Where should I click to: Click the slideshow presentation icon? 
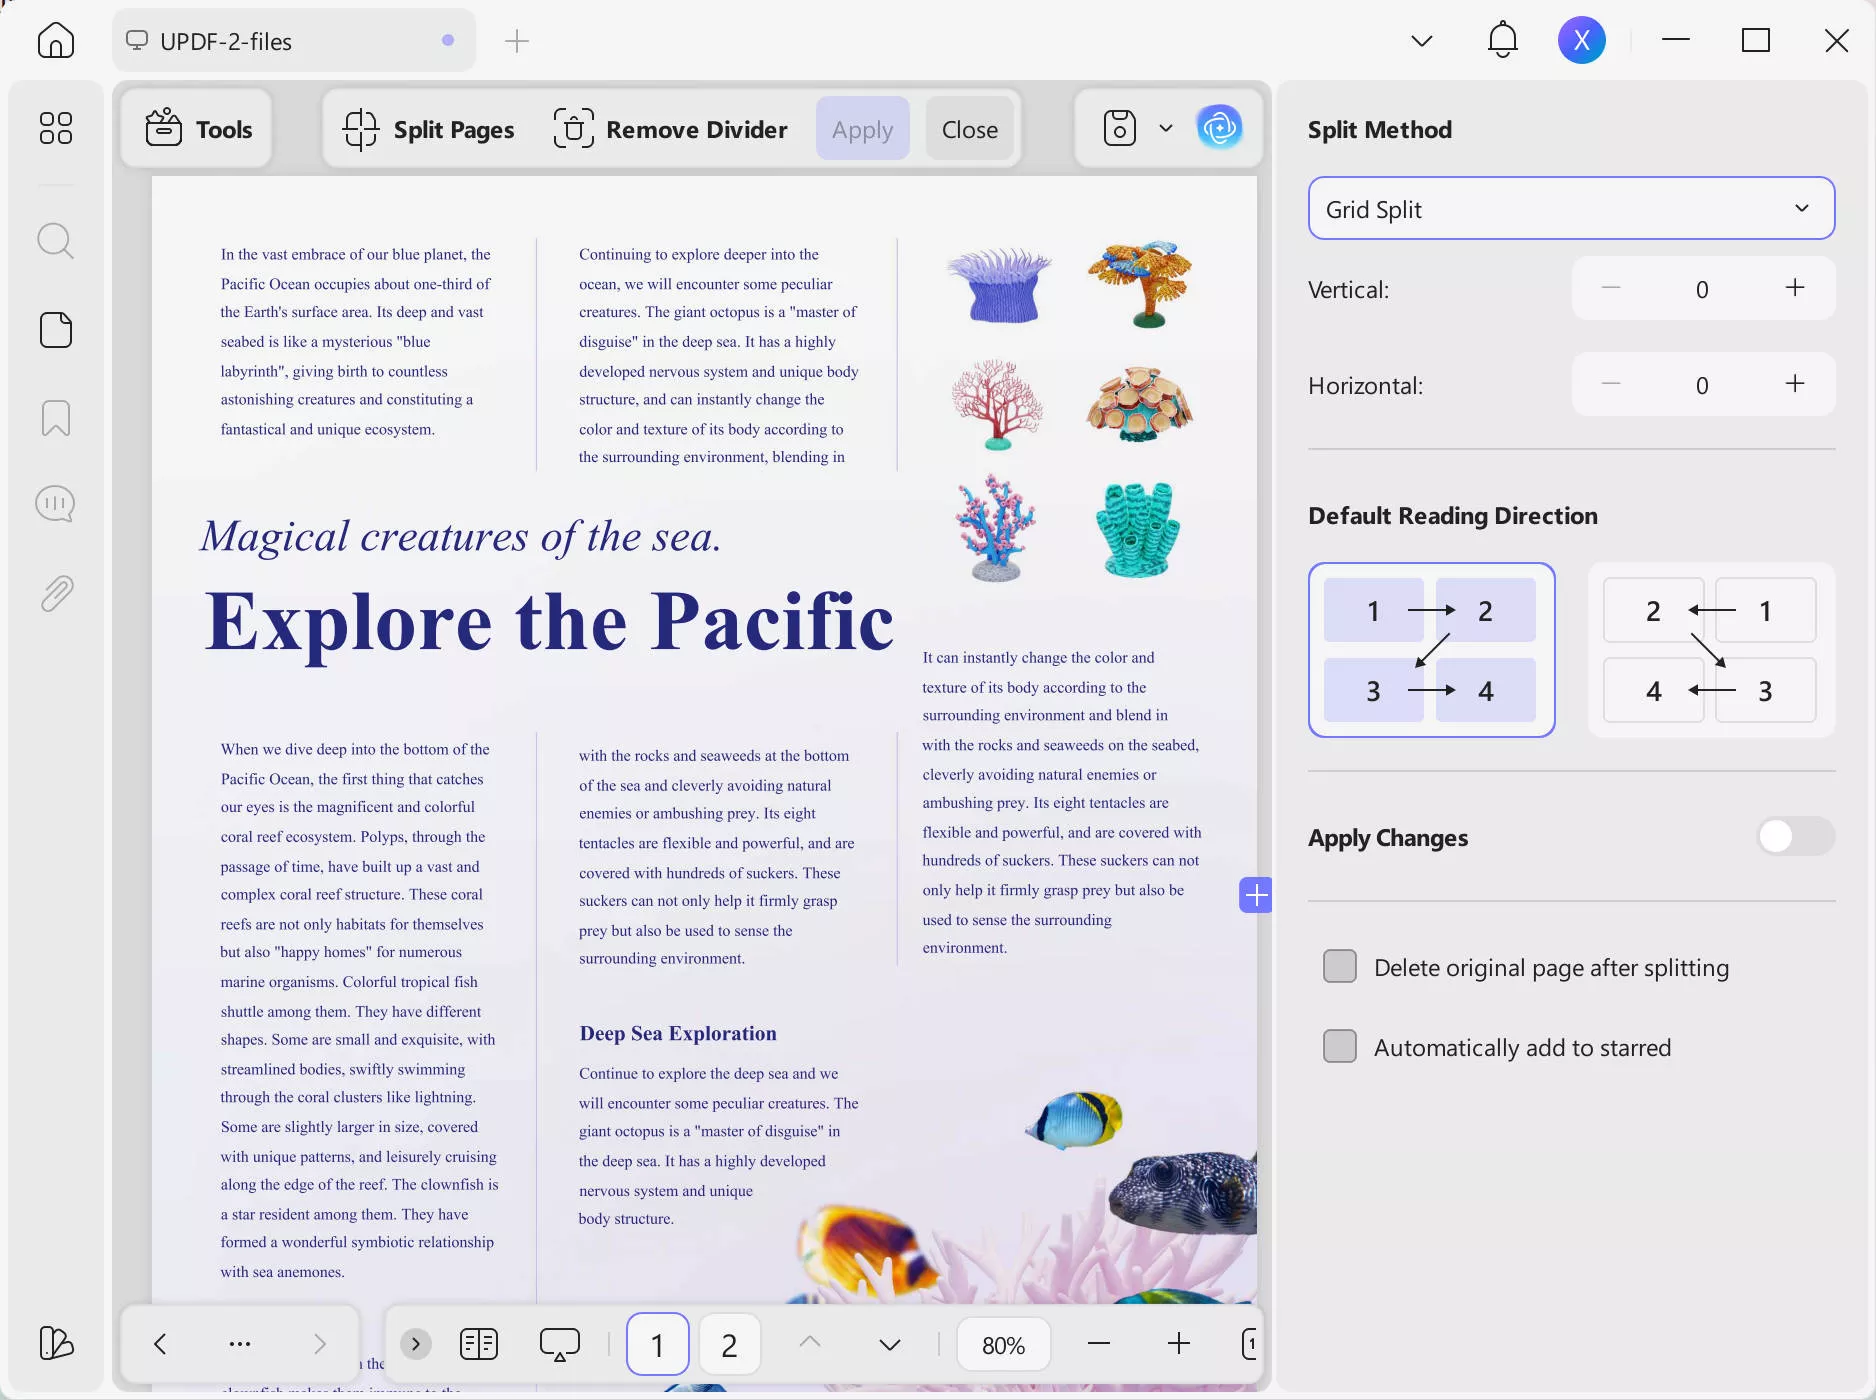559,1344
